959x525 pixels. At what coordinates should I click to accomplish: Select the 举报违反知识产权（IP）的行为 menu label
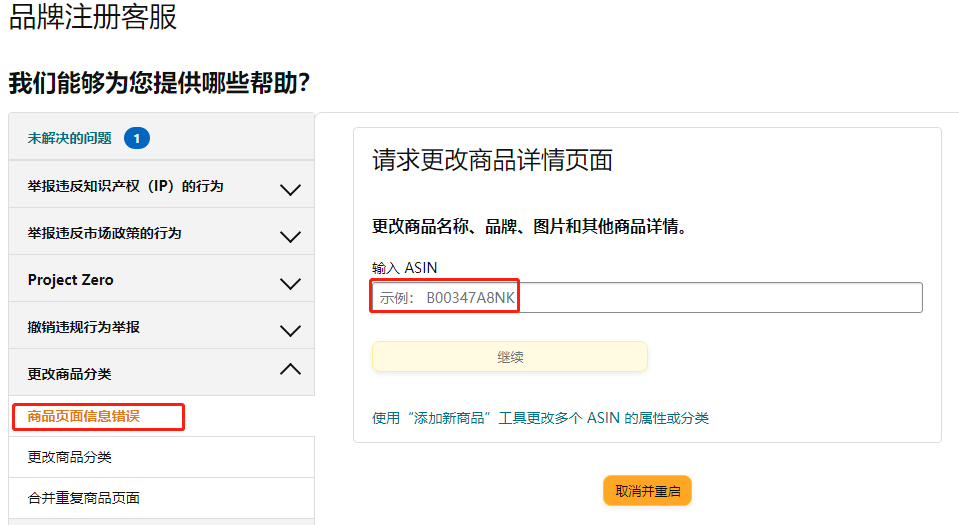(125, 186)
